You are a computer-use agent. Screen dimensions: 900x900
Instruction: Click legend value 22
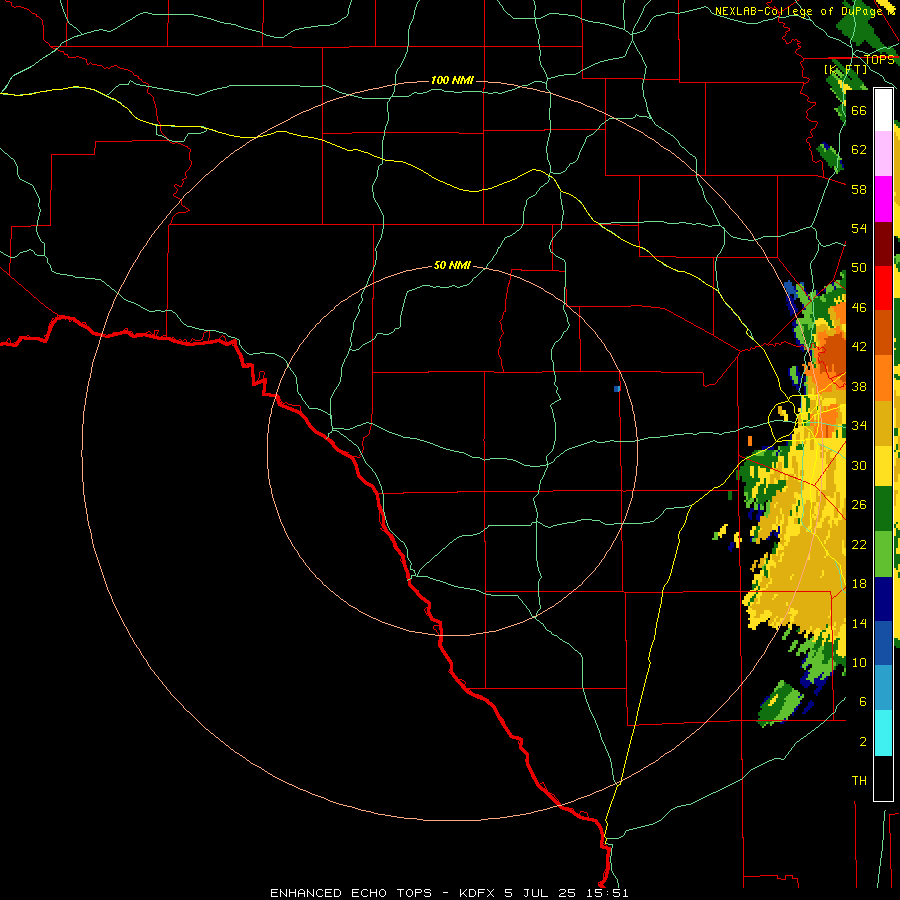[859, 544]
